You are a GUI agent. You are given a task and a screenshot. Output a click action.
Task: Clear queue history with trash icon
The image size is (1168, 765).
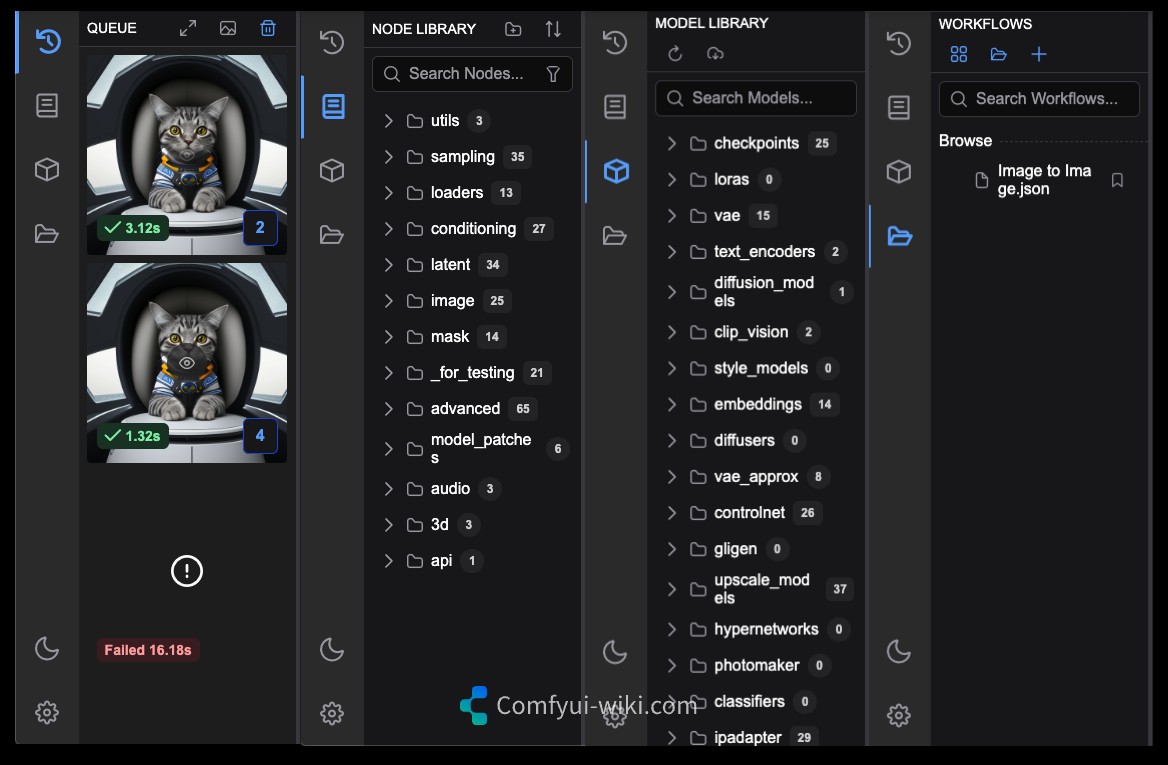268,28
